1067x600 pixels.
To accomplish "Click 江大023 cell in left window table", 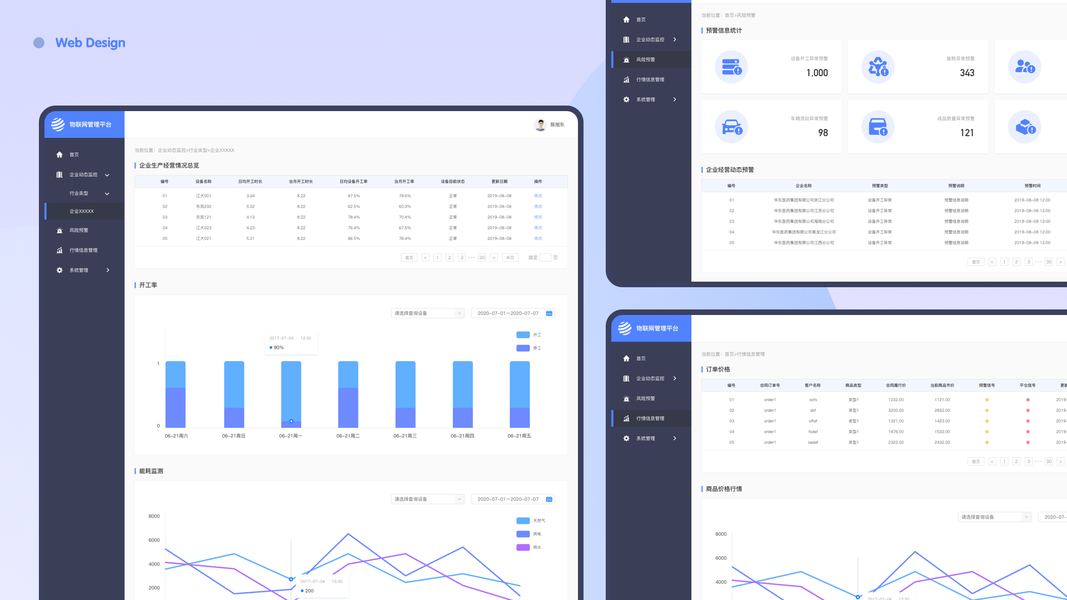I will coord(203,228).
